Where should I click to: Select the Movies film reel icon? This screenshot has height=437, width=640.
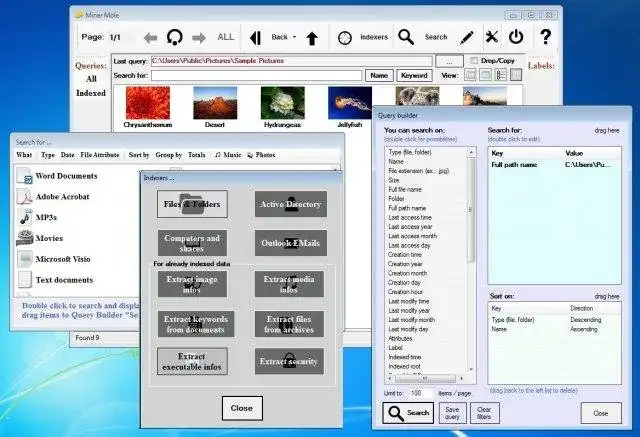click(24, 238)
